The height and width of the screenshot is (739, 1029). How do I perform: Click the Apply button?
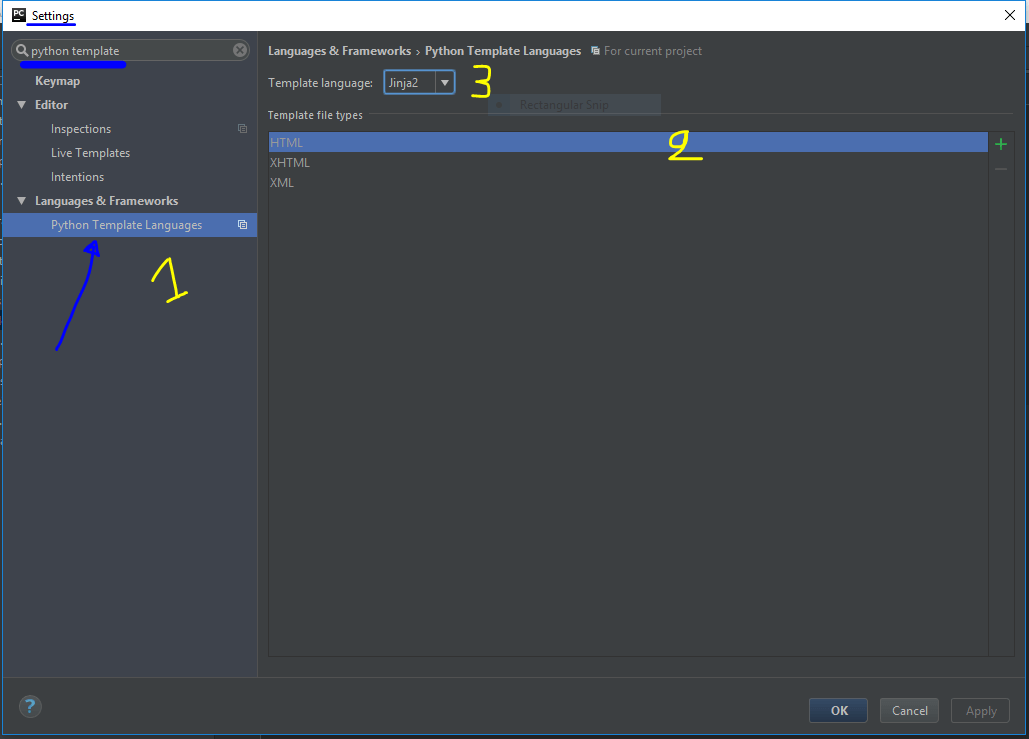pyautogui.click(x=980, y=711)
